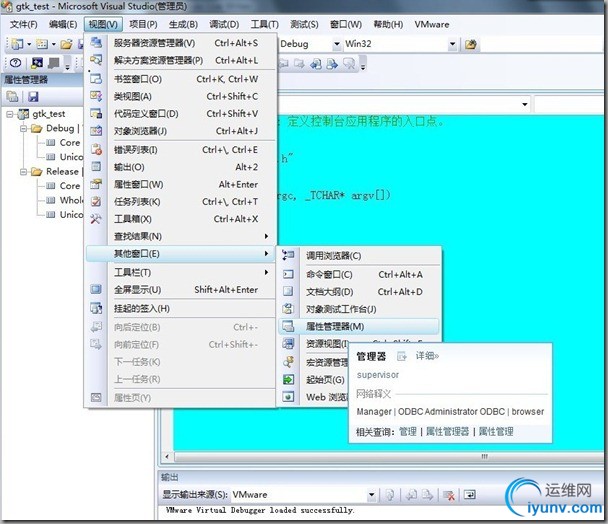Click the save icon in 属性管理器 panel
The height and width of the screenshot is (524, 608).
click(x=33, y=97)
